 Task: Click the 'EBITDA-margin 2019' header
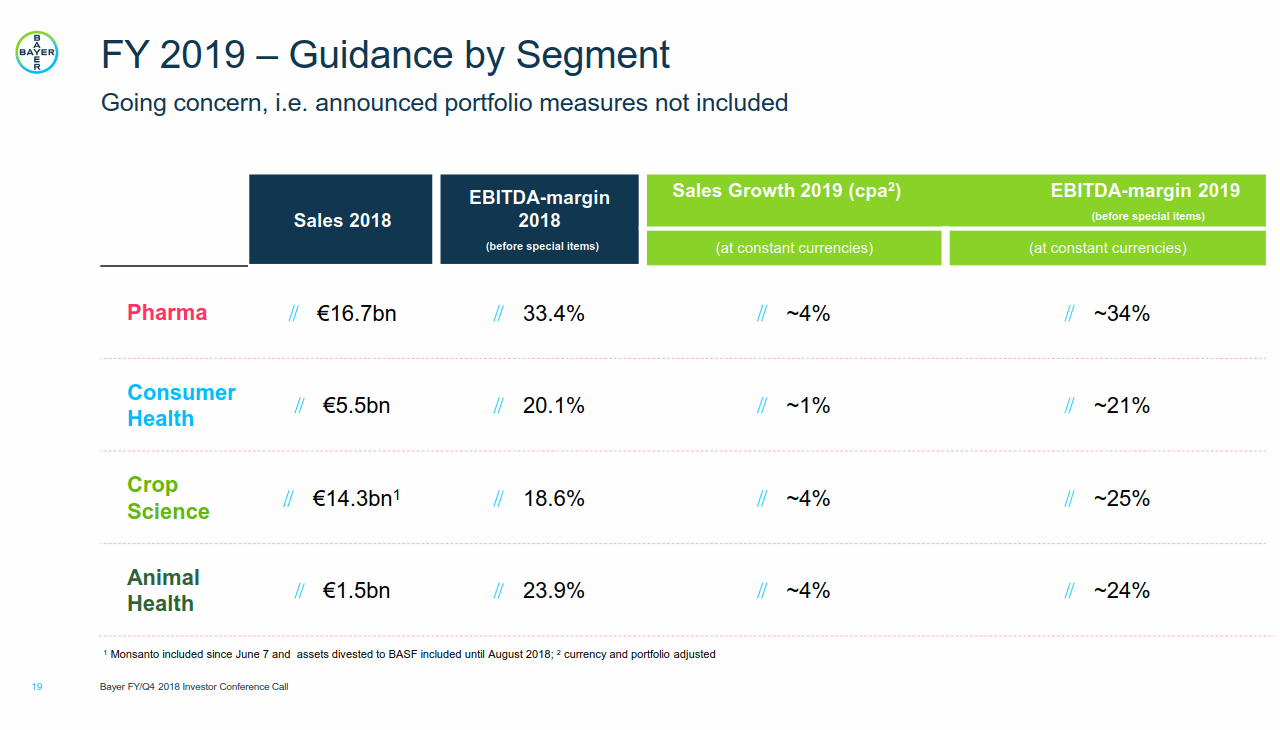1145,191
